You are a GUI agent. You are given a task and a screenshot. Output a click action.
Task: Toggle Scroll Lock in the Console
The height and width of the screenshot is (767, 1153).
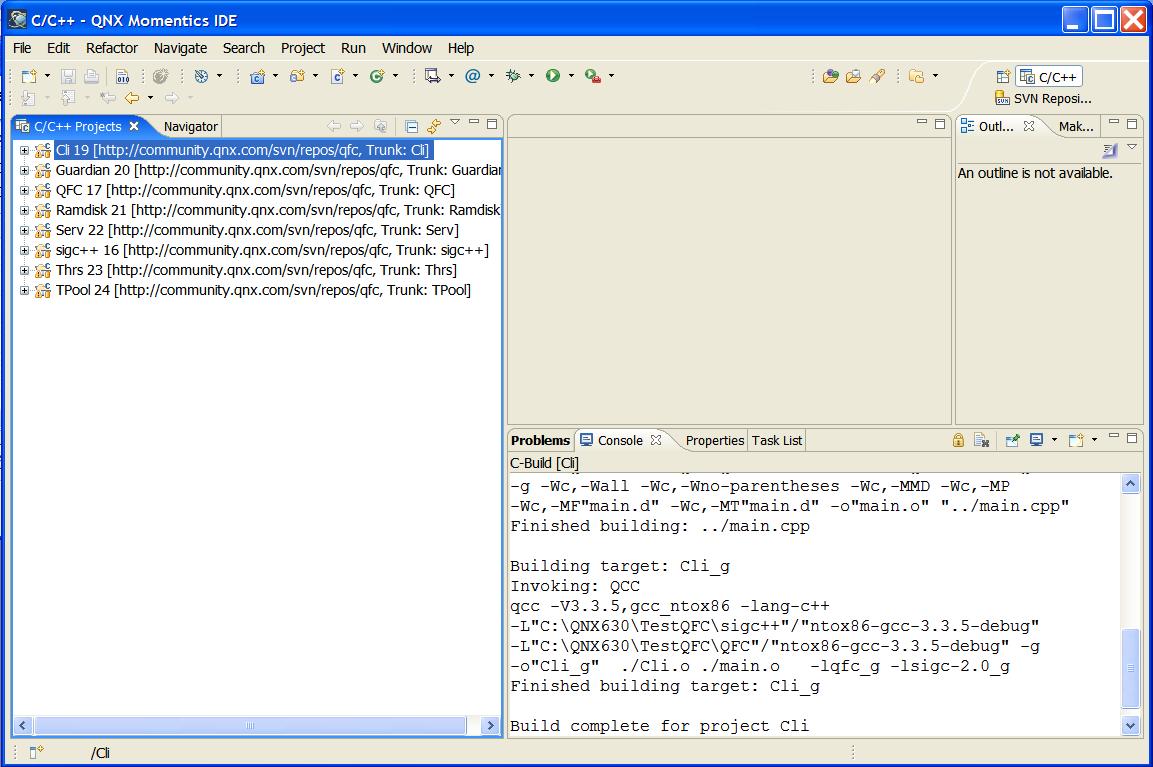tap(958, 440)
